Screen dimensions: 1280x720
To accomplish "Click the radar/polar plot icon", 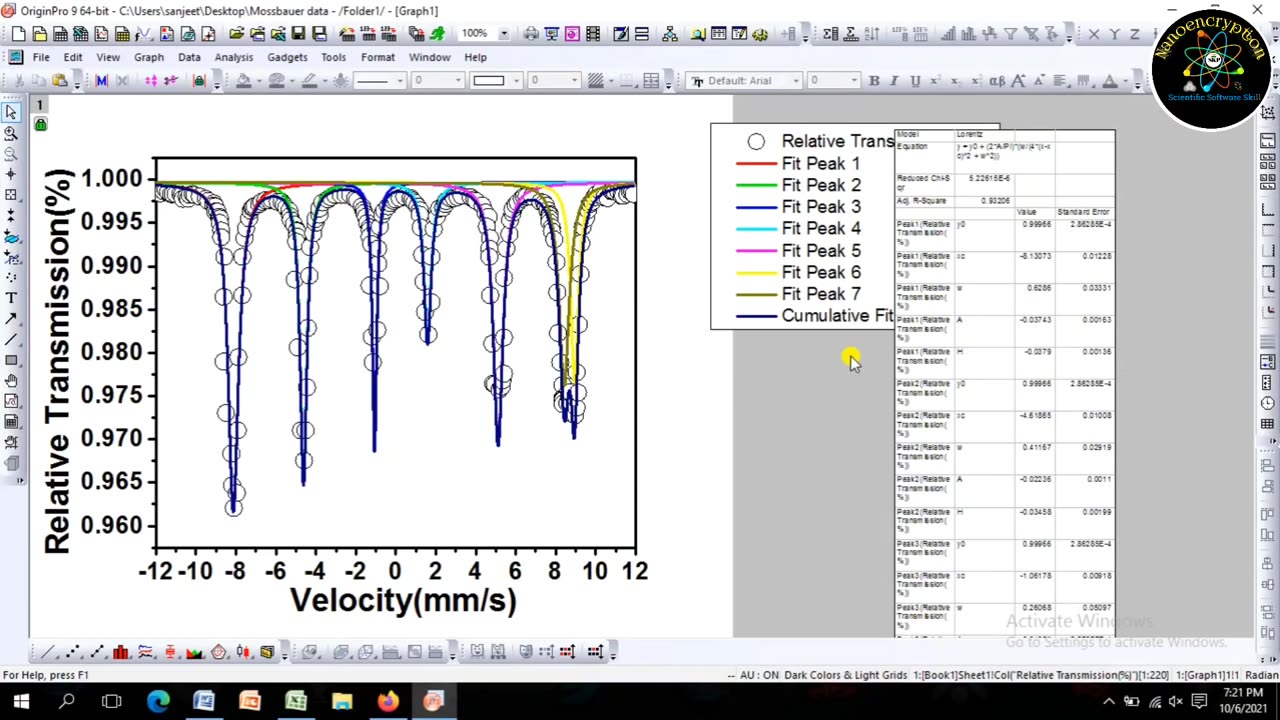I will tap(218, 652).
